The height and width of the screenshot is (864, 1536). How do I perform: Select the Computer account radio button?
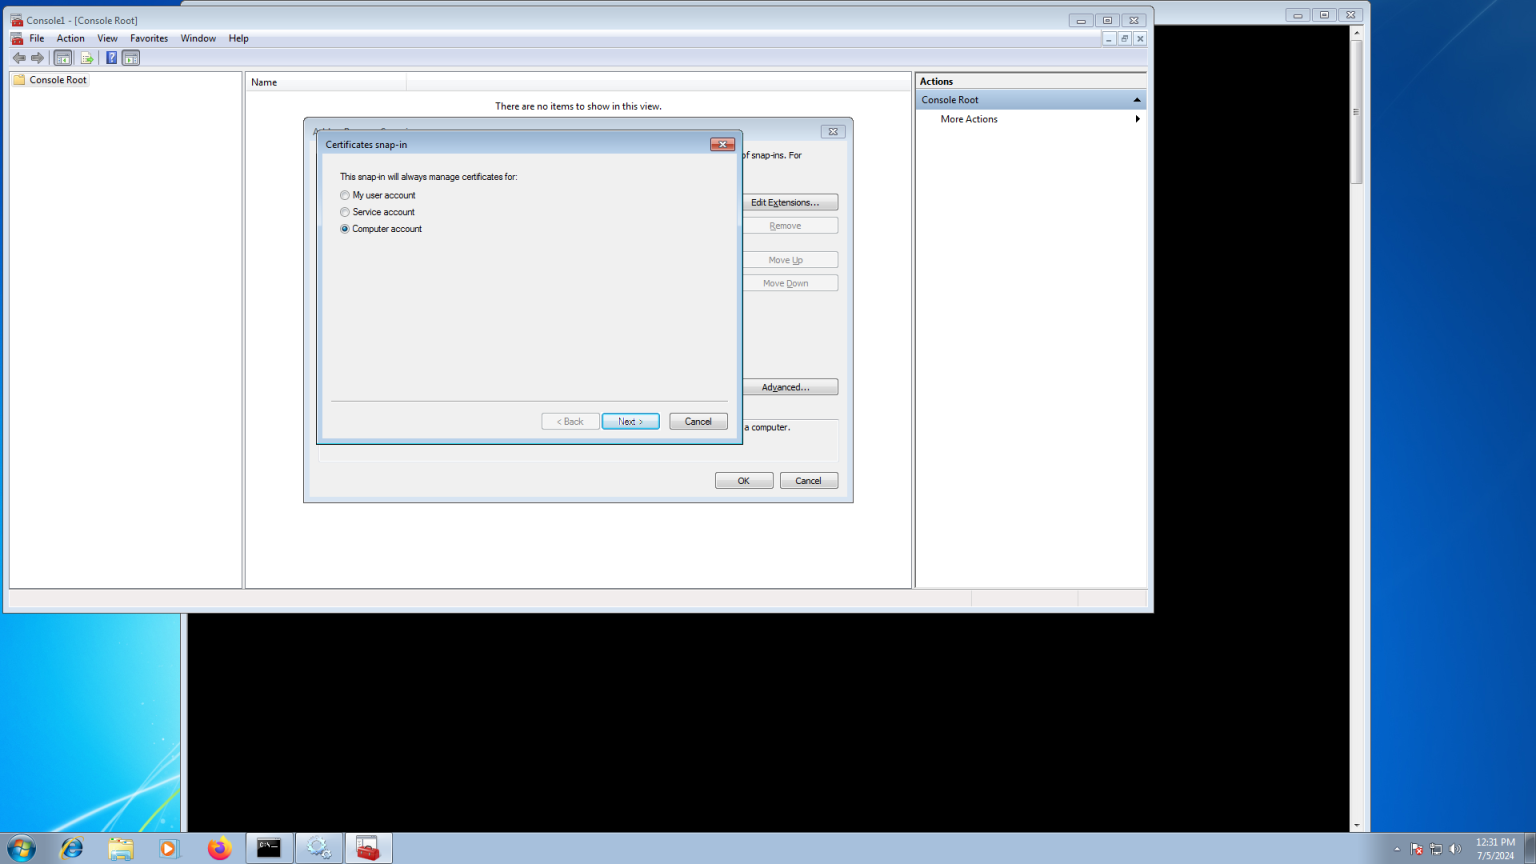coord(345,229)
